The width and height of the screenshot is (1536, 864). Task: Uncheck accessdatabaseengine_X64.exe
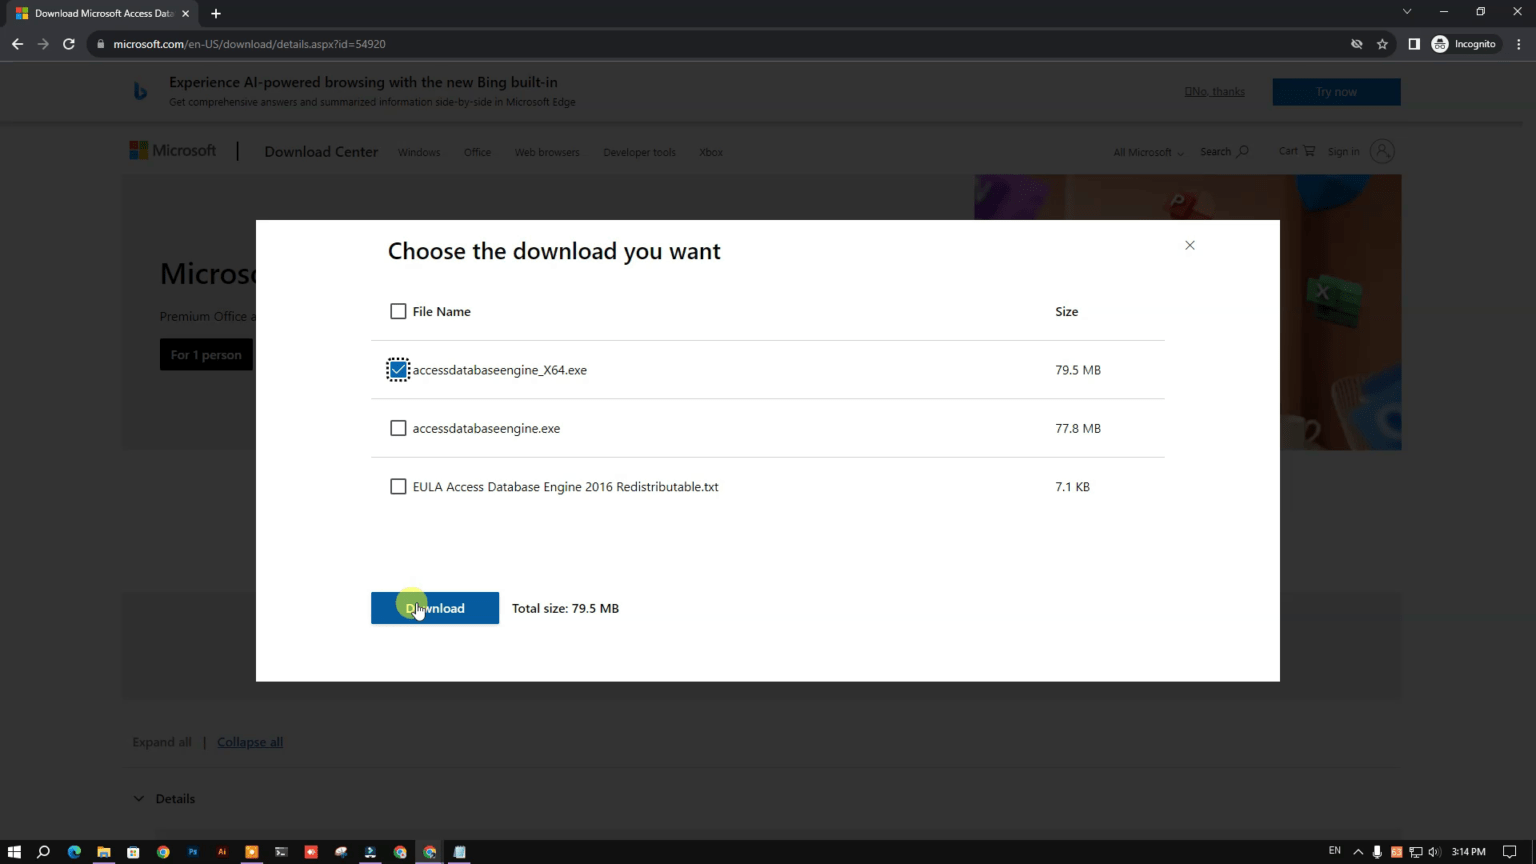tap(398, 369)
